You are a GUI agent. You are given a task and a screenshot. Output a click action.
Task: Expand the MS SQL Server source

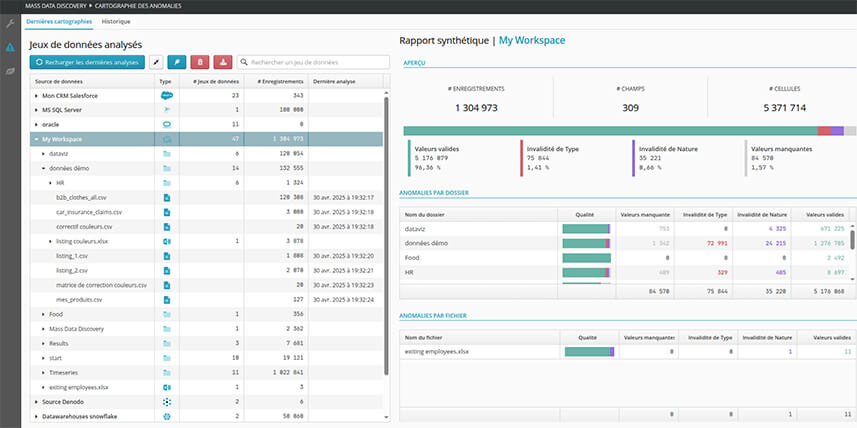[36, 110]
